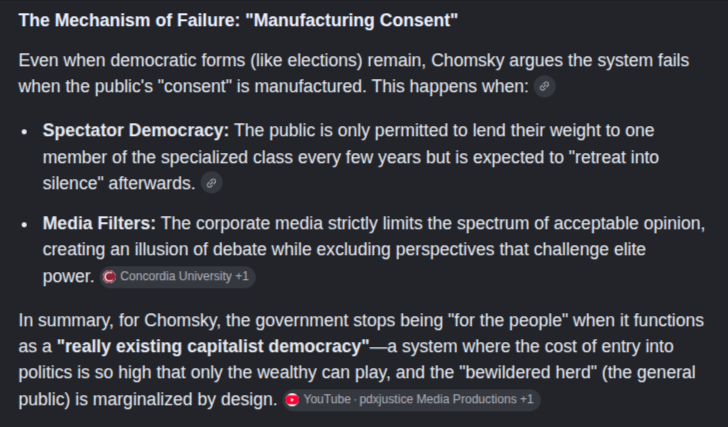The width and height of the screenshot is (728, 427).
Task: Click "The Mechanism of Failure" heading
Action: click(x=128, y=20)
